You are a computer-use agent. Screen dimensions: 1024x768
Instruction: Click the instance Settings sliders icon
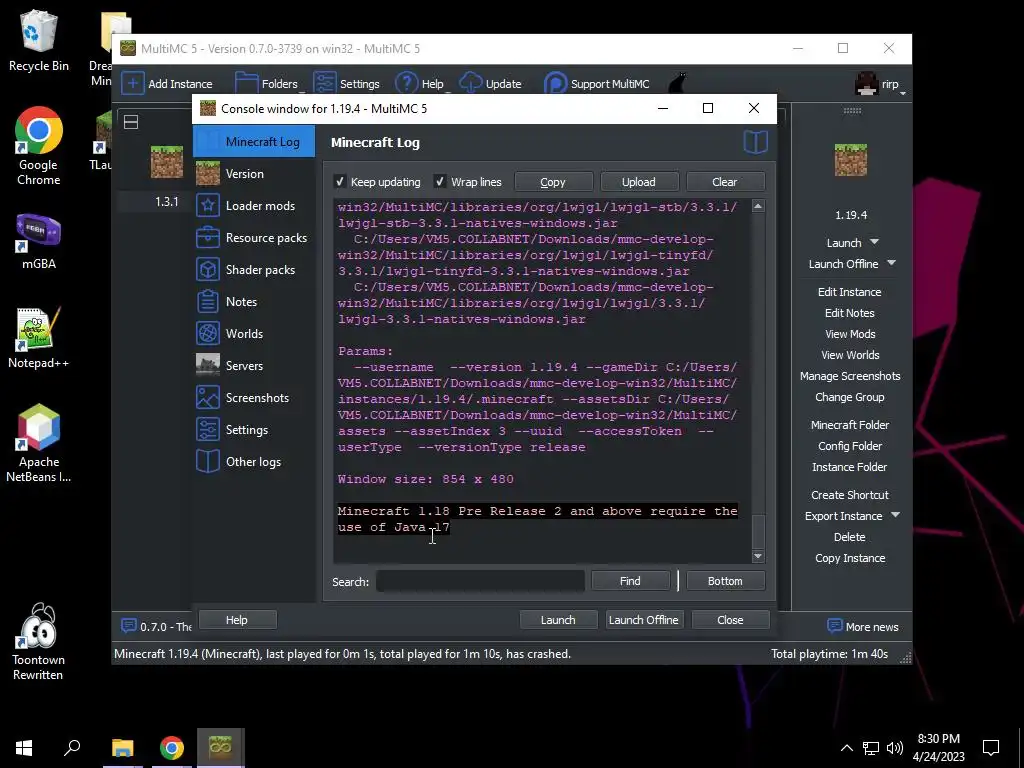click(x=208, y=430)
